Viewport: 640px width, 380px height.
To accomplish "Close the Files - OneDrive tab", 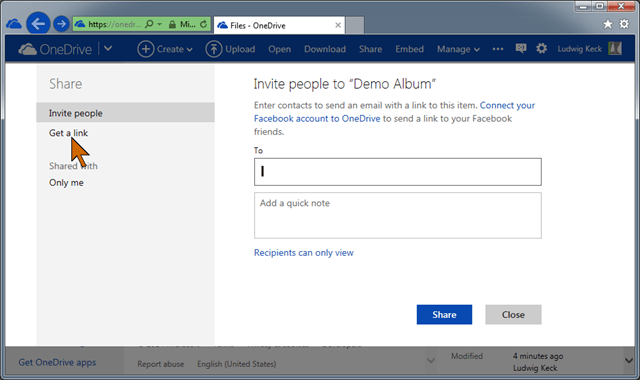I will [x=338, y=25].
